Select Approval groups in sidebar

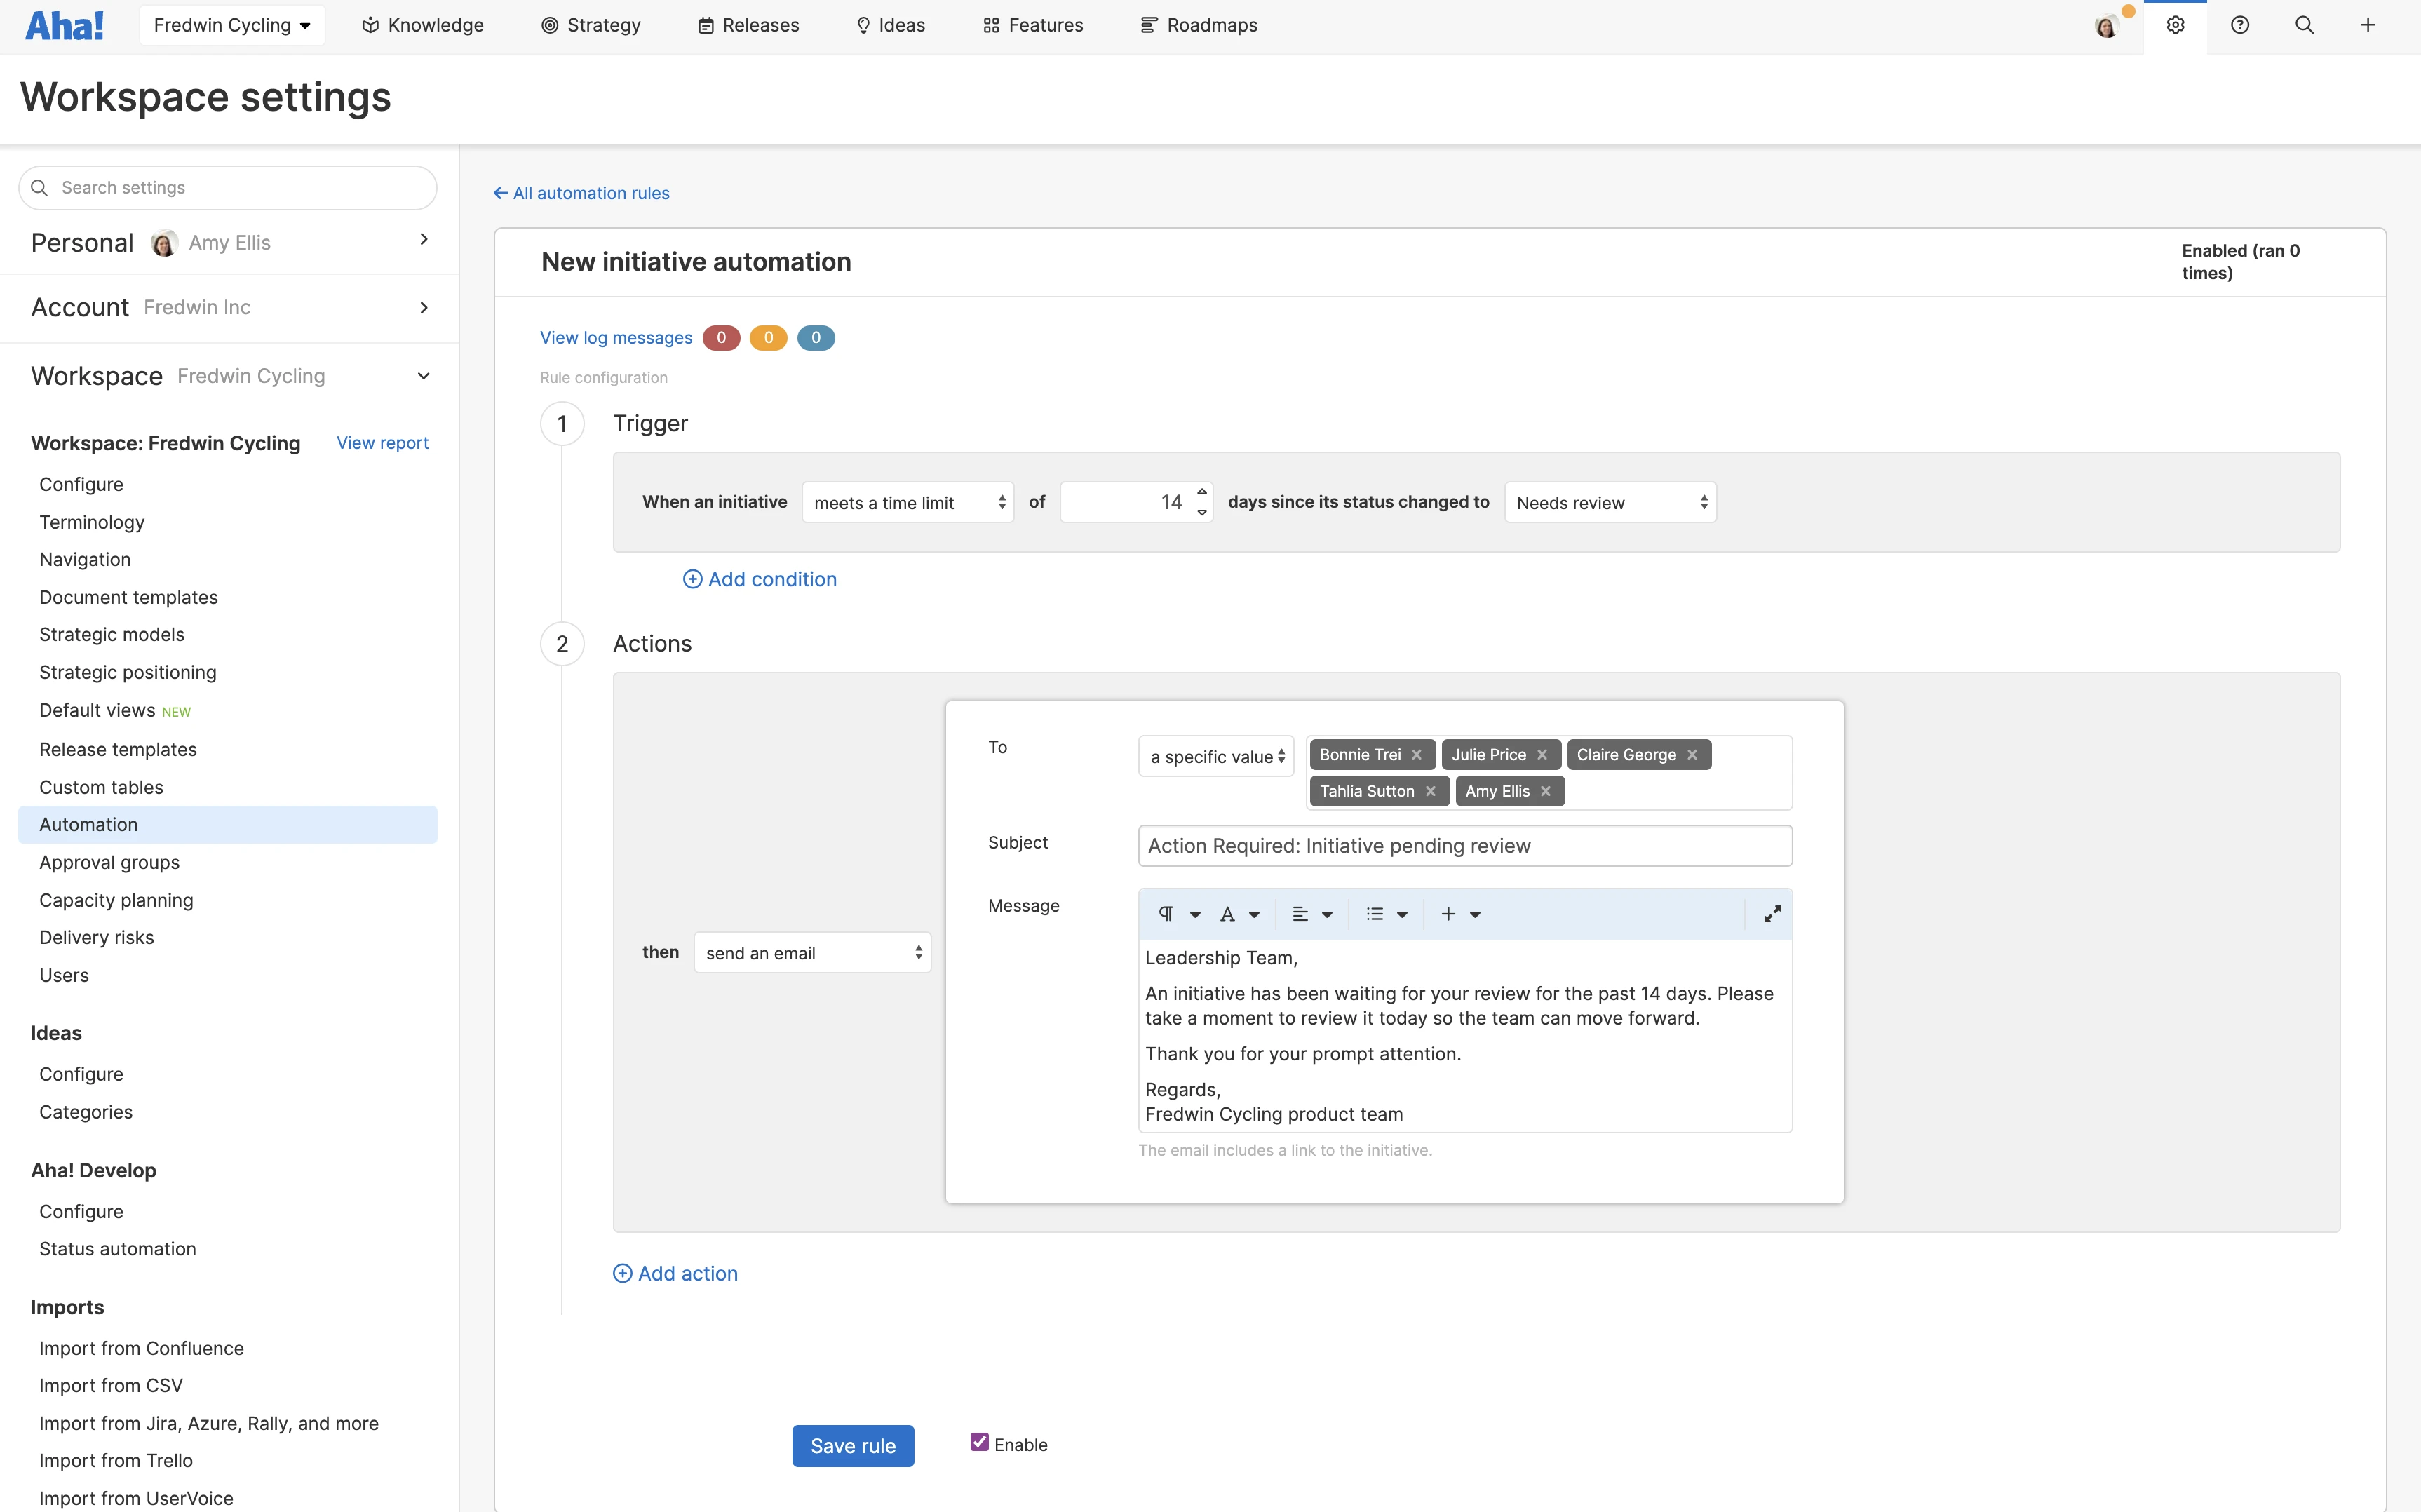tap(109, 862)
